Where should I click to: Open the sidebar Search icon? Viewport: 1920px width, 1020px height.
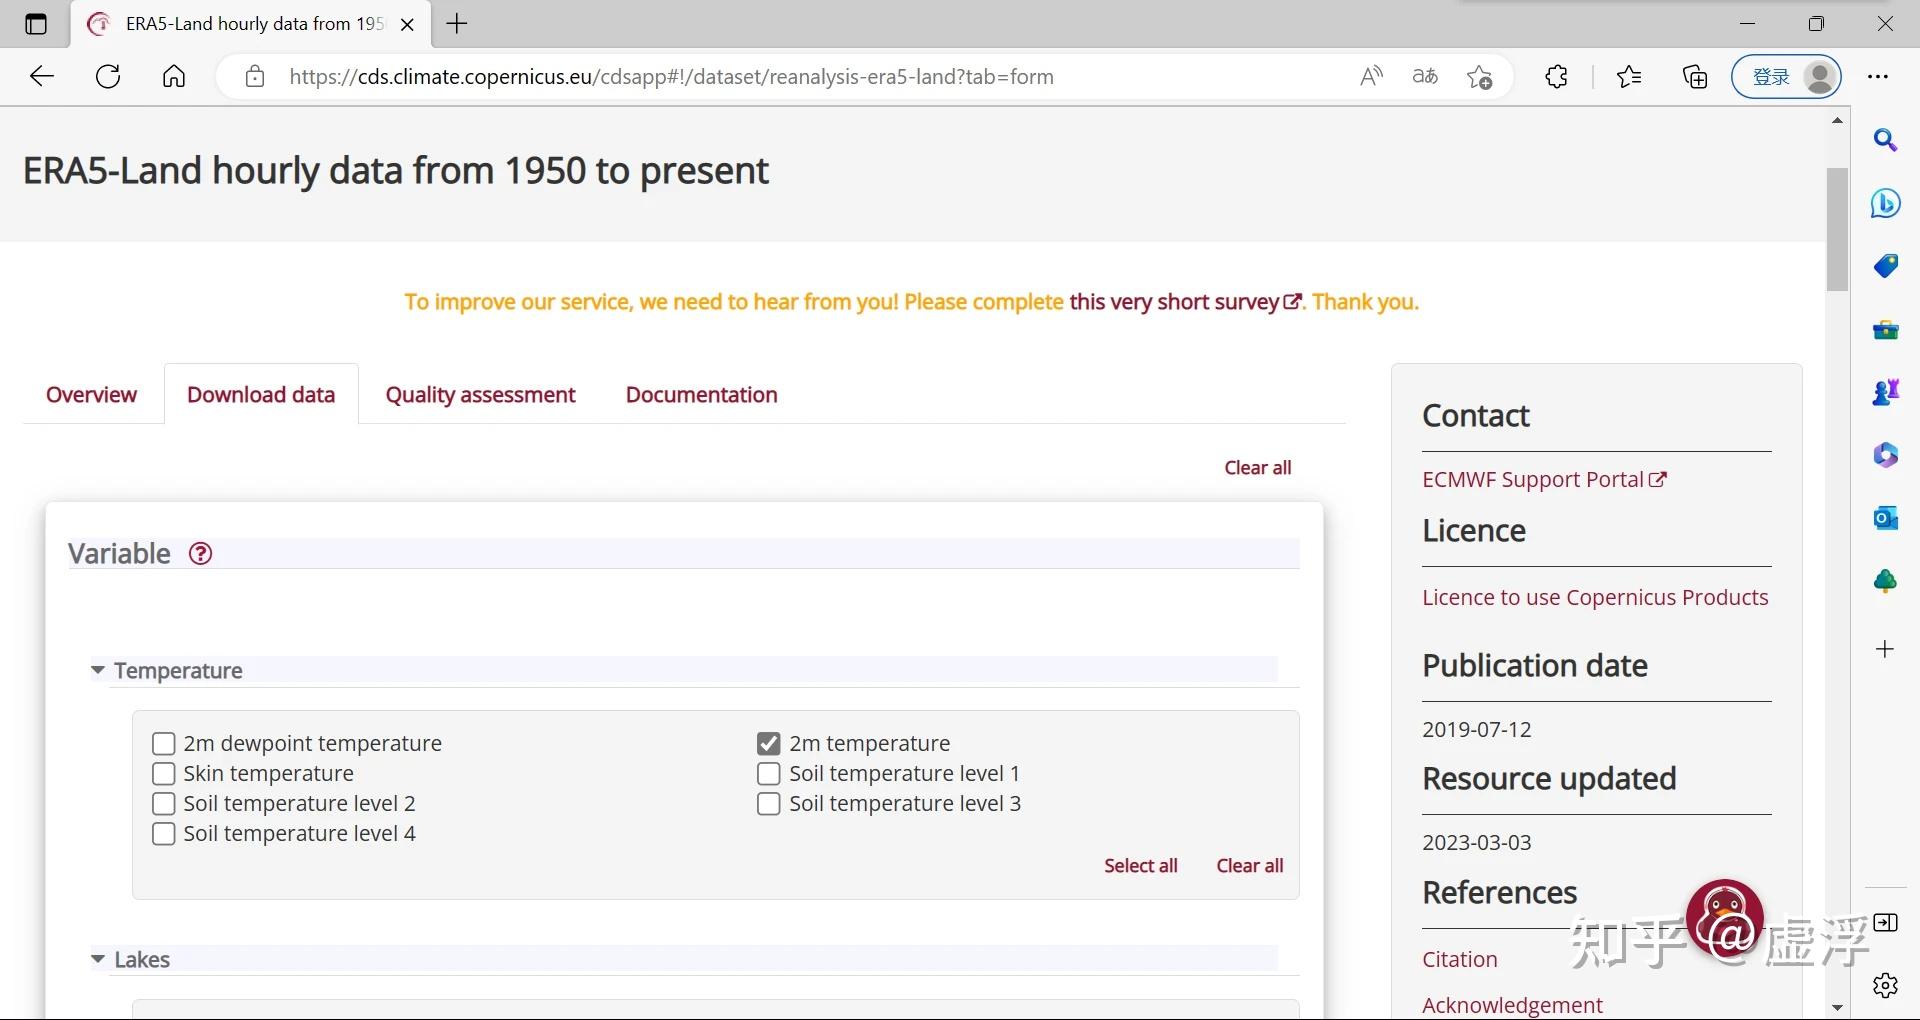1885,141
